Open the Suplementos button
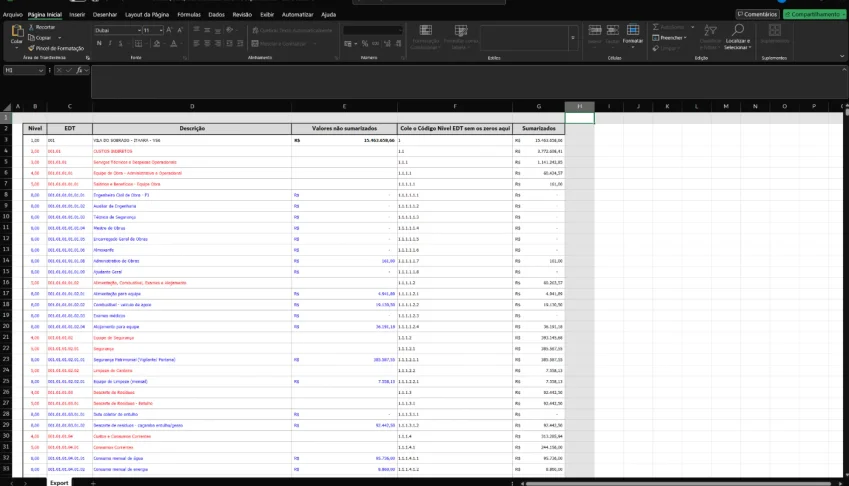This screenshot has width=849, height=486. tap(774, 34)
